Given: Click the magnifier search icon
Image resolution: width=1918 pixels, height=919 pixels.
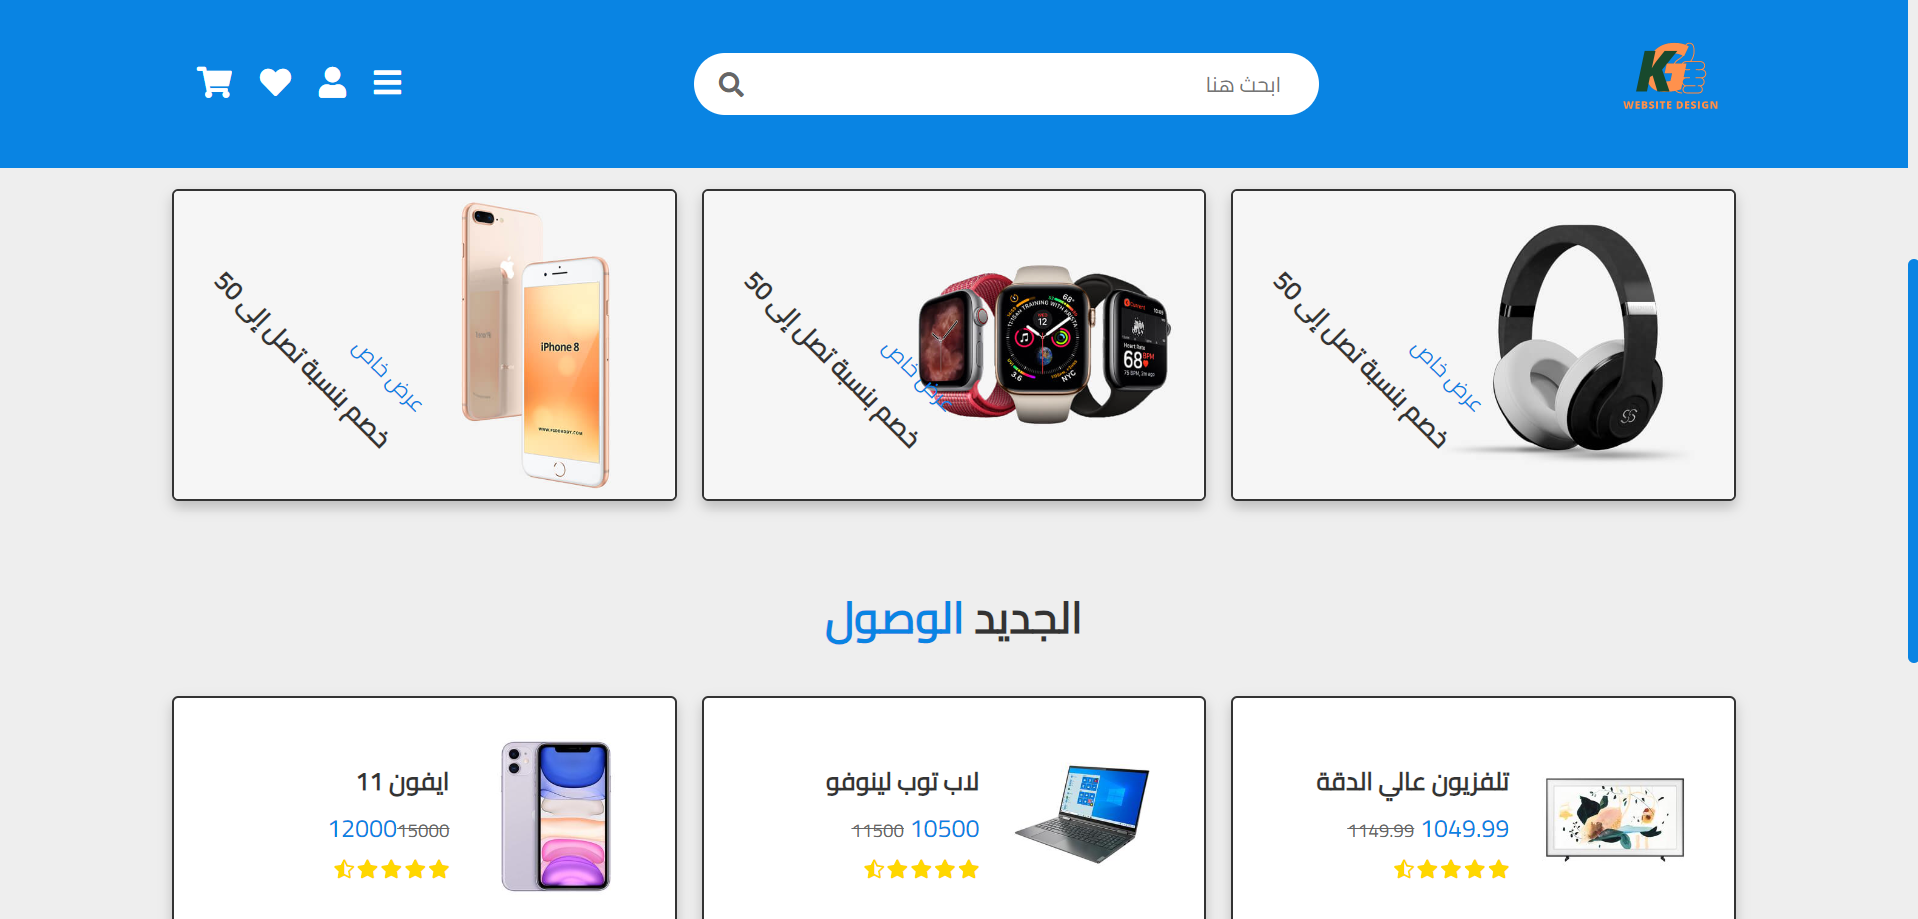Looking at the screenshot, I should [x=731, y=85].
